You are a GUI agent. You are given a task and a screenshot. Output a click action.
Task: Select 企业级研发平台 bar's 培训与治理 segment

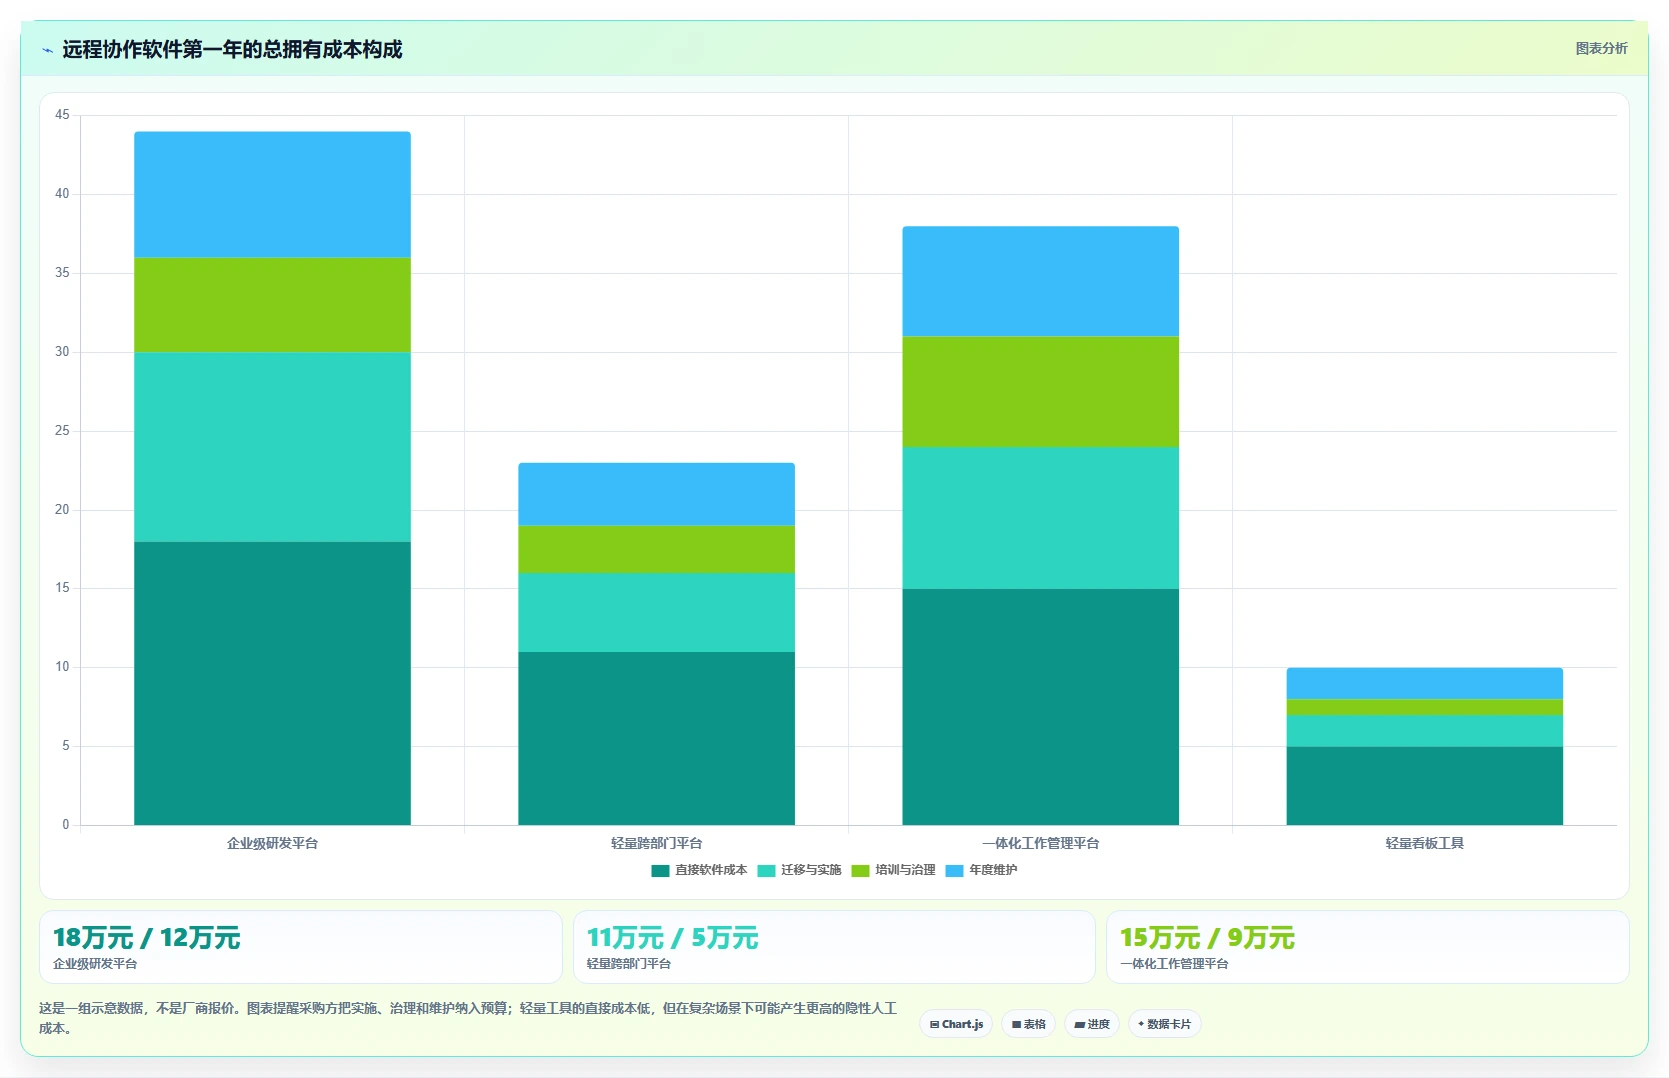click(x=272, y=305)
